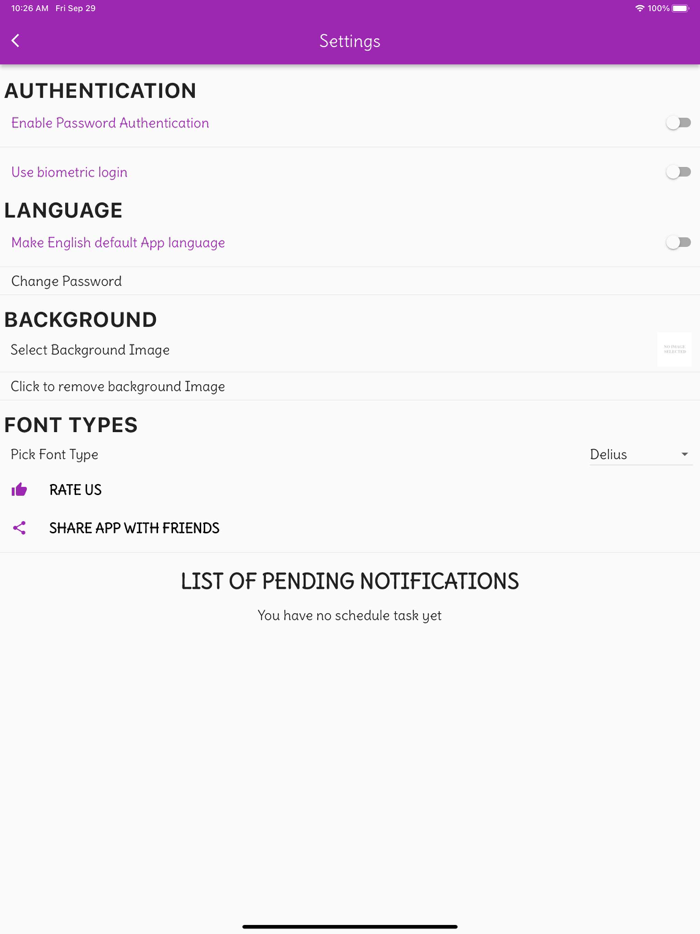Tap the clock showing 10:26 AM

(20, 8)
